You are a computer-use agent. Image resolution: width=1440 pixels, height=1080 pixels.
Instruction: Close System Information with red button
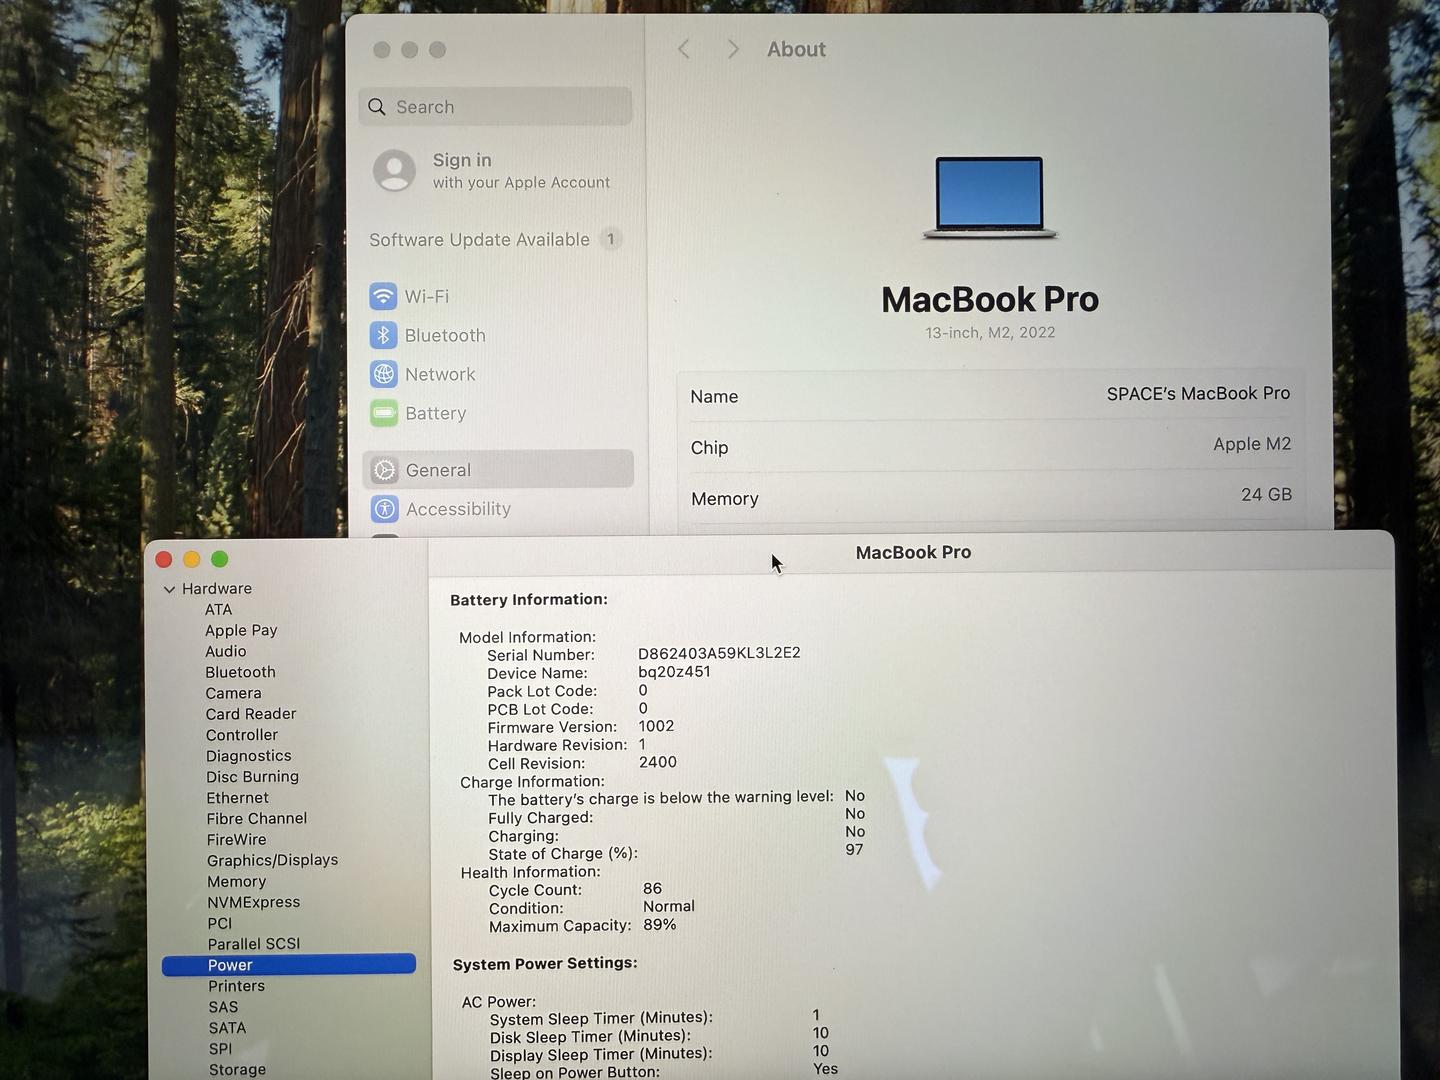pyautogui.click(x=164, y=559)
